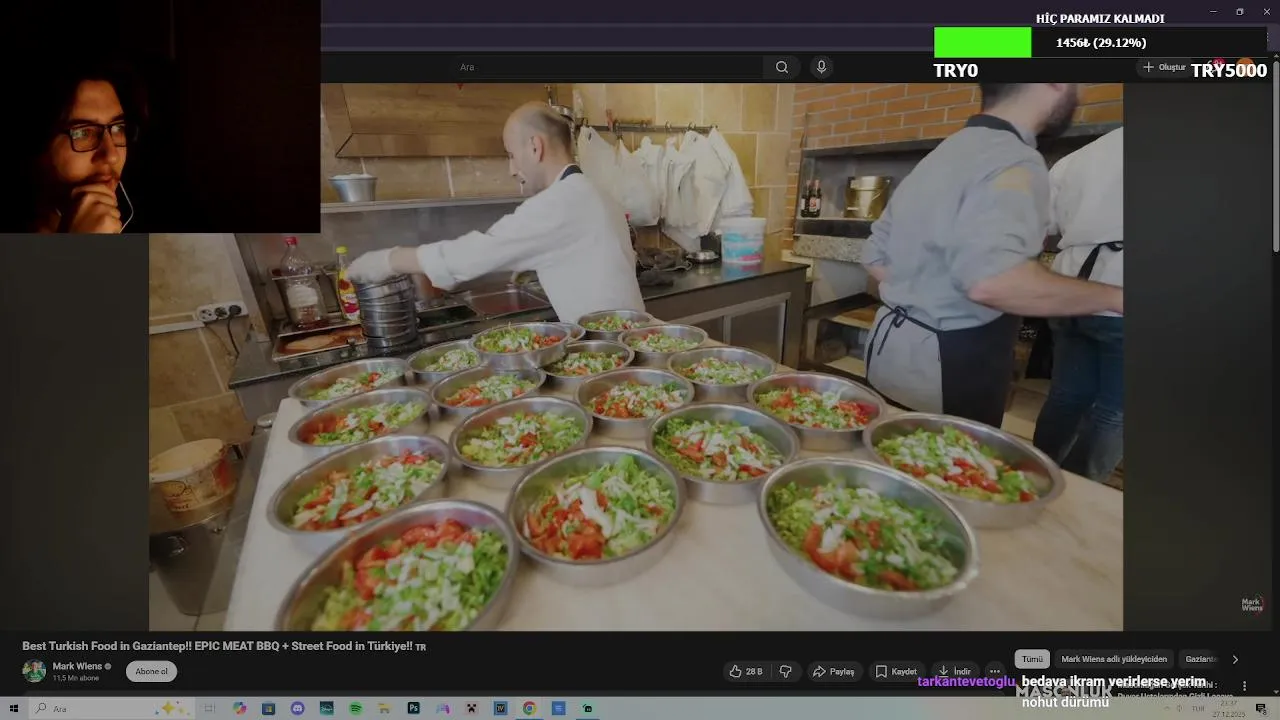The height and width of the screenshot is (720, 1280).
Task: Click the YouTube search magnifier icon
Action: pos(782,67)
